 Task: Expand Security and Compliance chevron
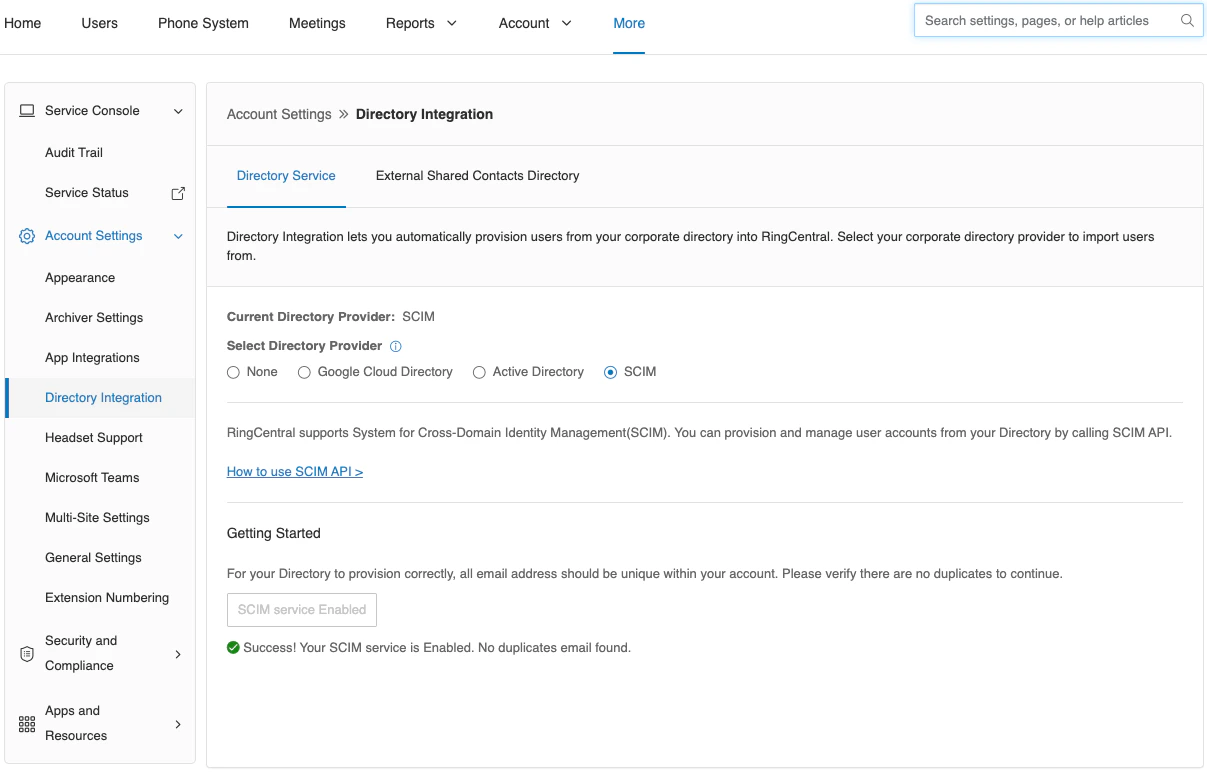(178, 654)
